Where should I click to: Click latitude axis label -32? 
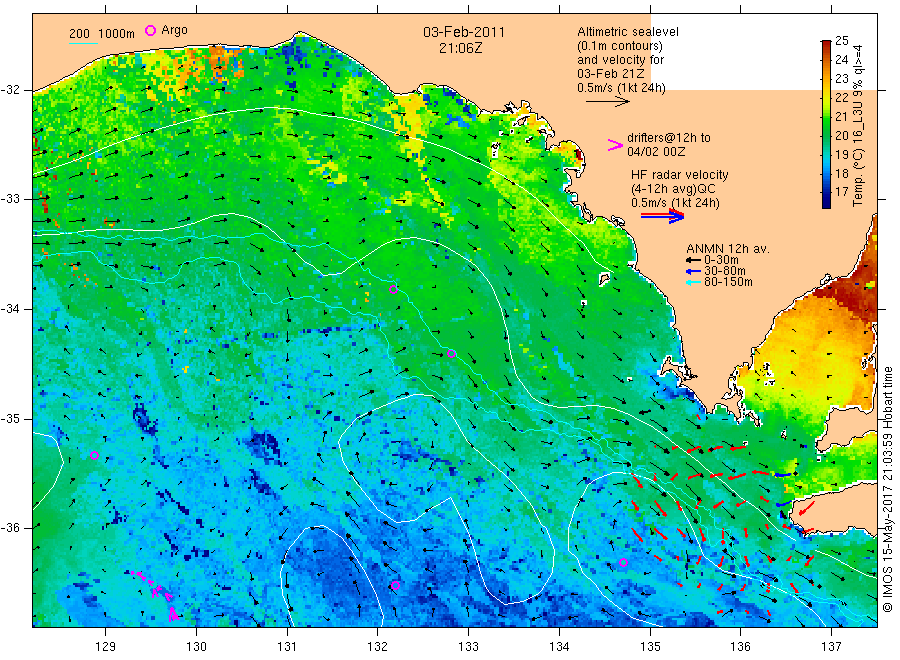pyautogui.click(x=10, y=90)
